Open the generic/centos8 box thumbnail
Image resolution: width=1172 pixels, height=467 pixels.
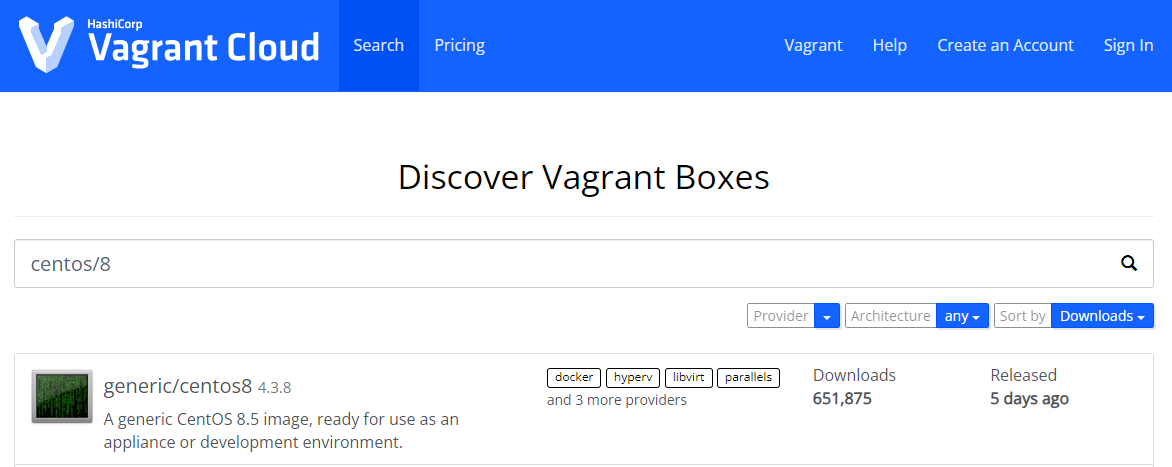click(x=62, y=396)
